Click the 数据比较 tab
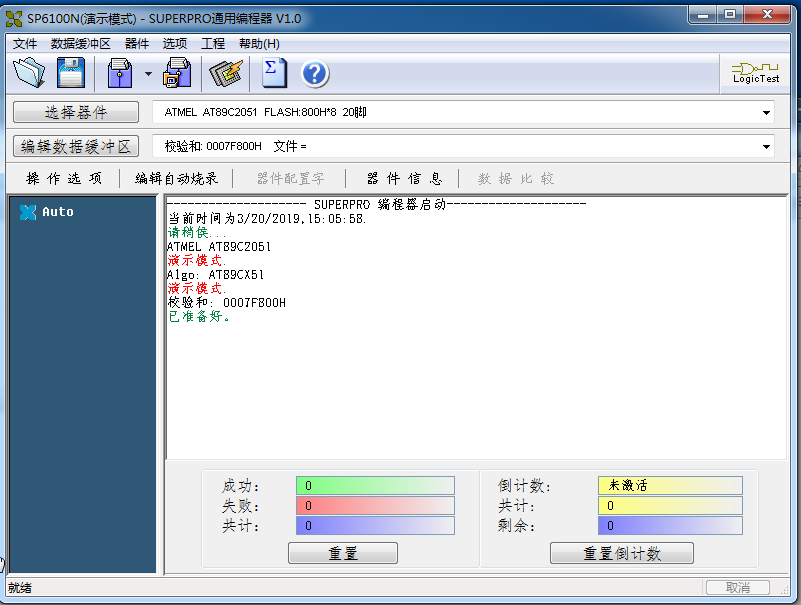The width and height of the screenshot is (801, 605). pyautogui.click(x=516, y=178)
